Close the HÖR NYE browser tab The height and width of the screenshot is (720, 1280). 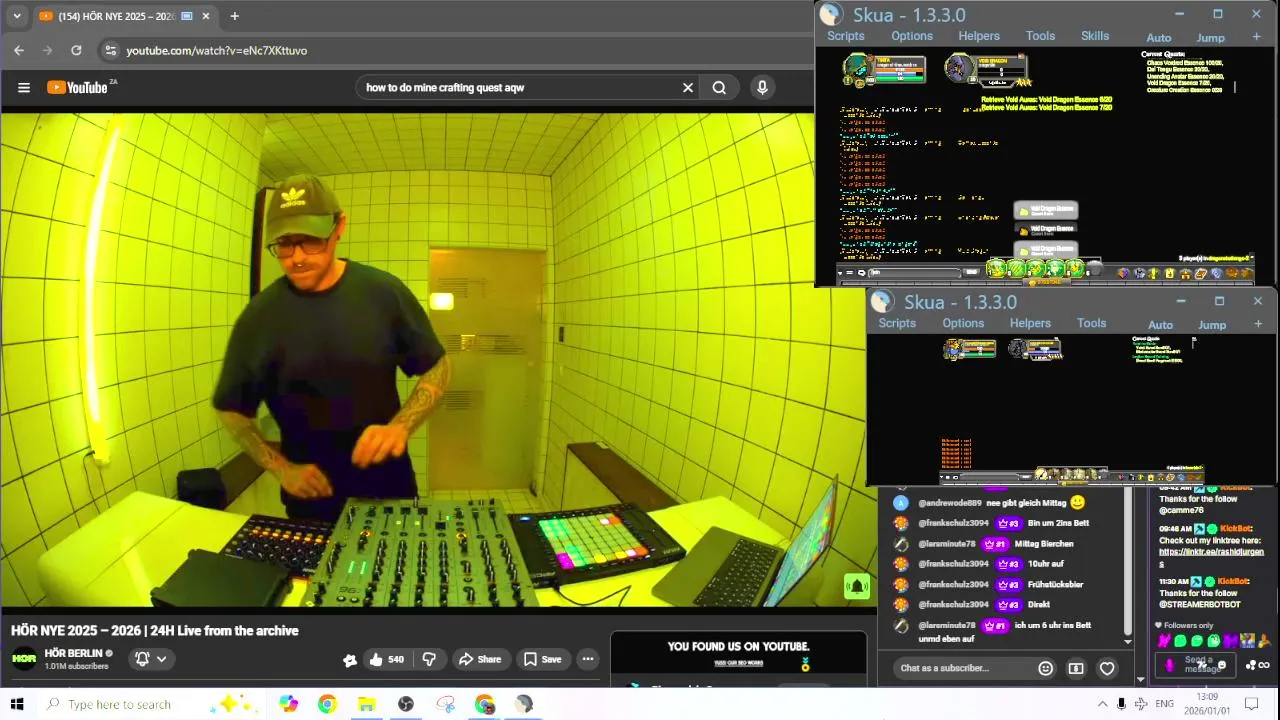click(206, 16)
